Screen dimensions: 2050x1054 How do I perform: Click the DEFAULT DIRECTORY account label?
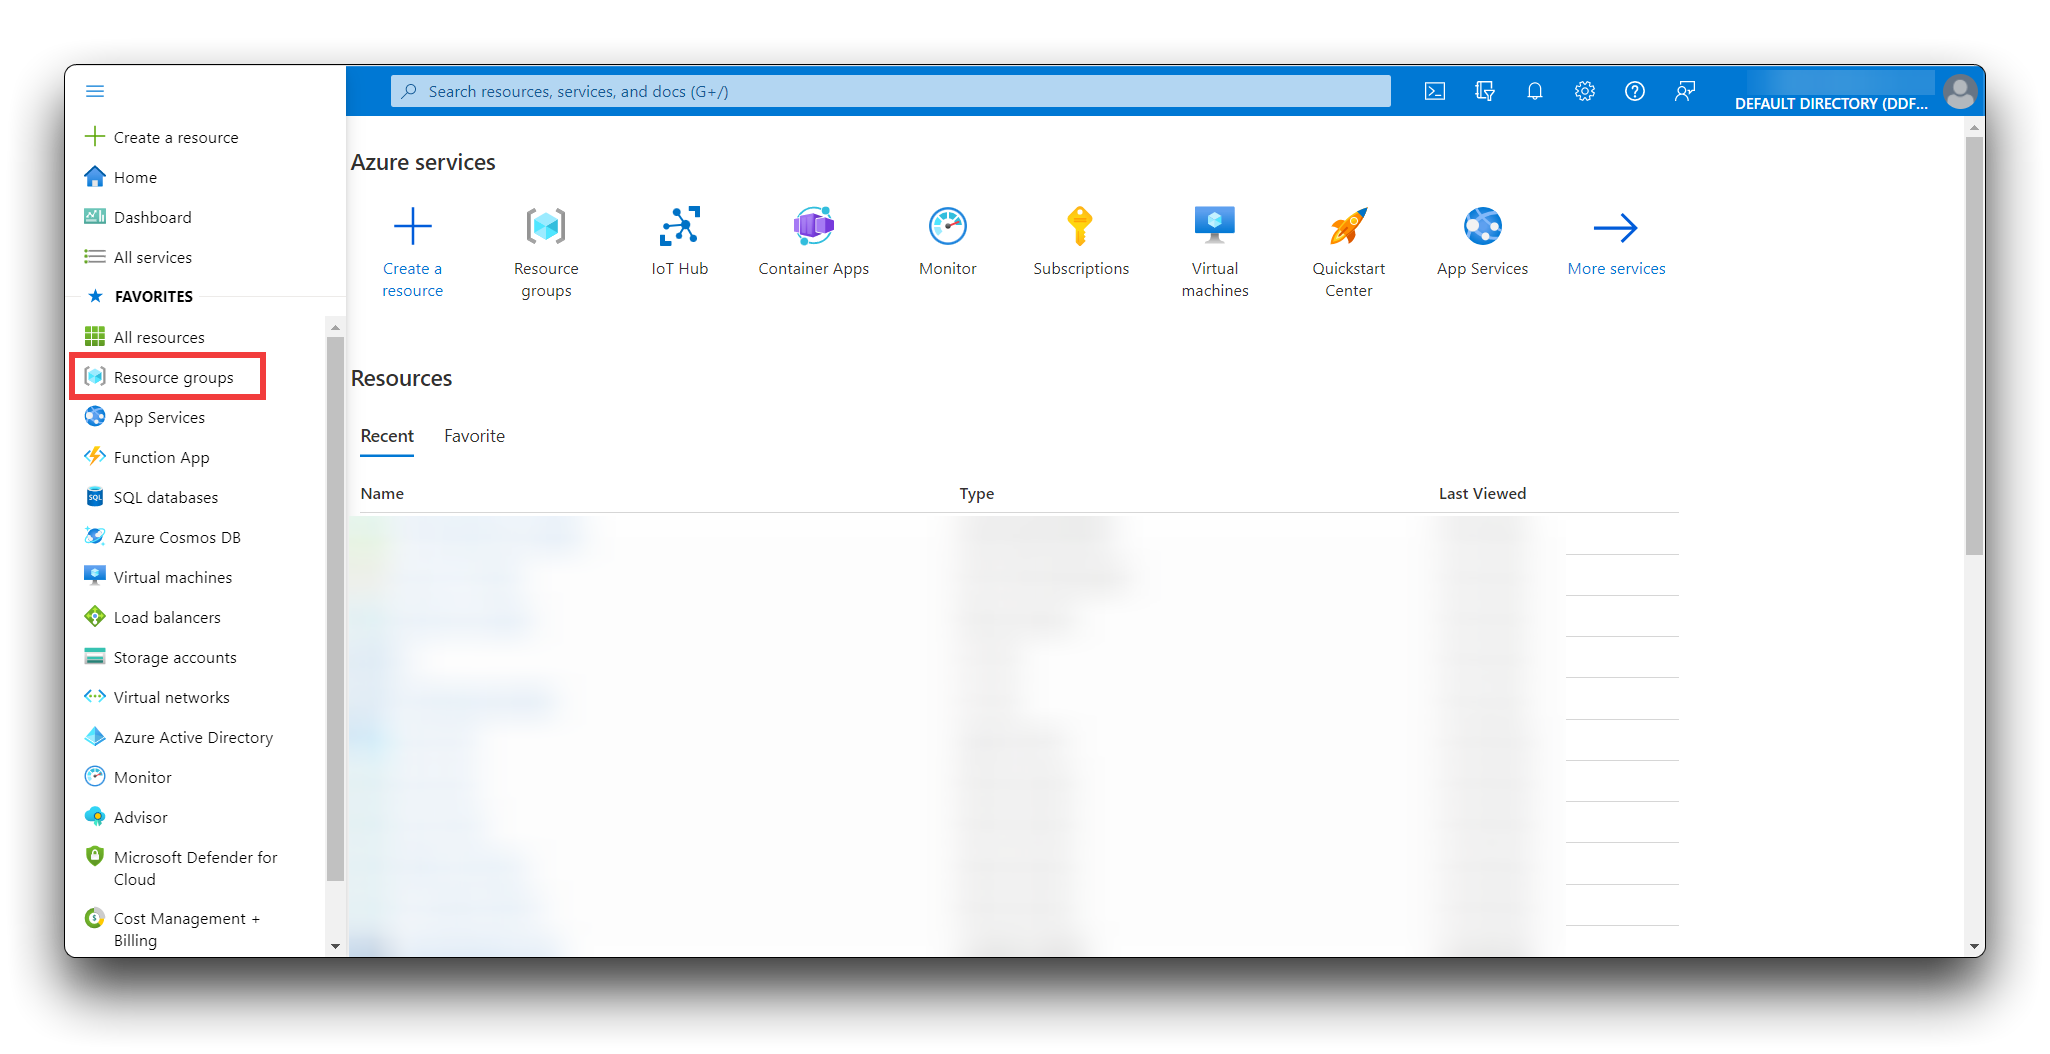(1831, 103)
